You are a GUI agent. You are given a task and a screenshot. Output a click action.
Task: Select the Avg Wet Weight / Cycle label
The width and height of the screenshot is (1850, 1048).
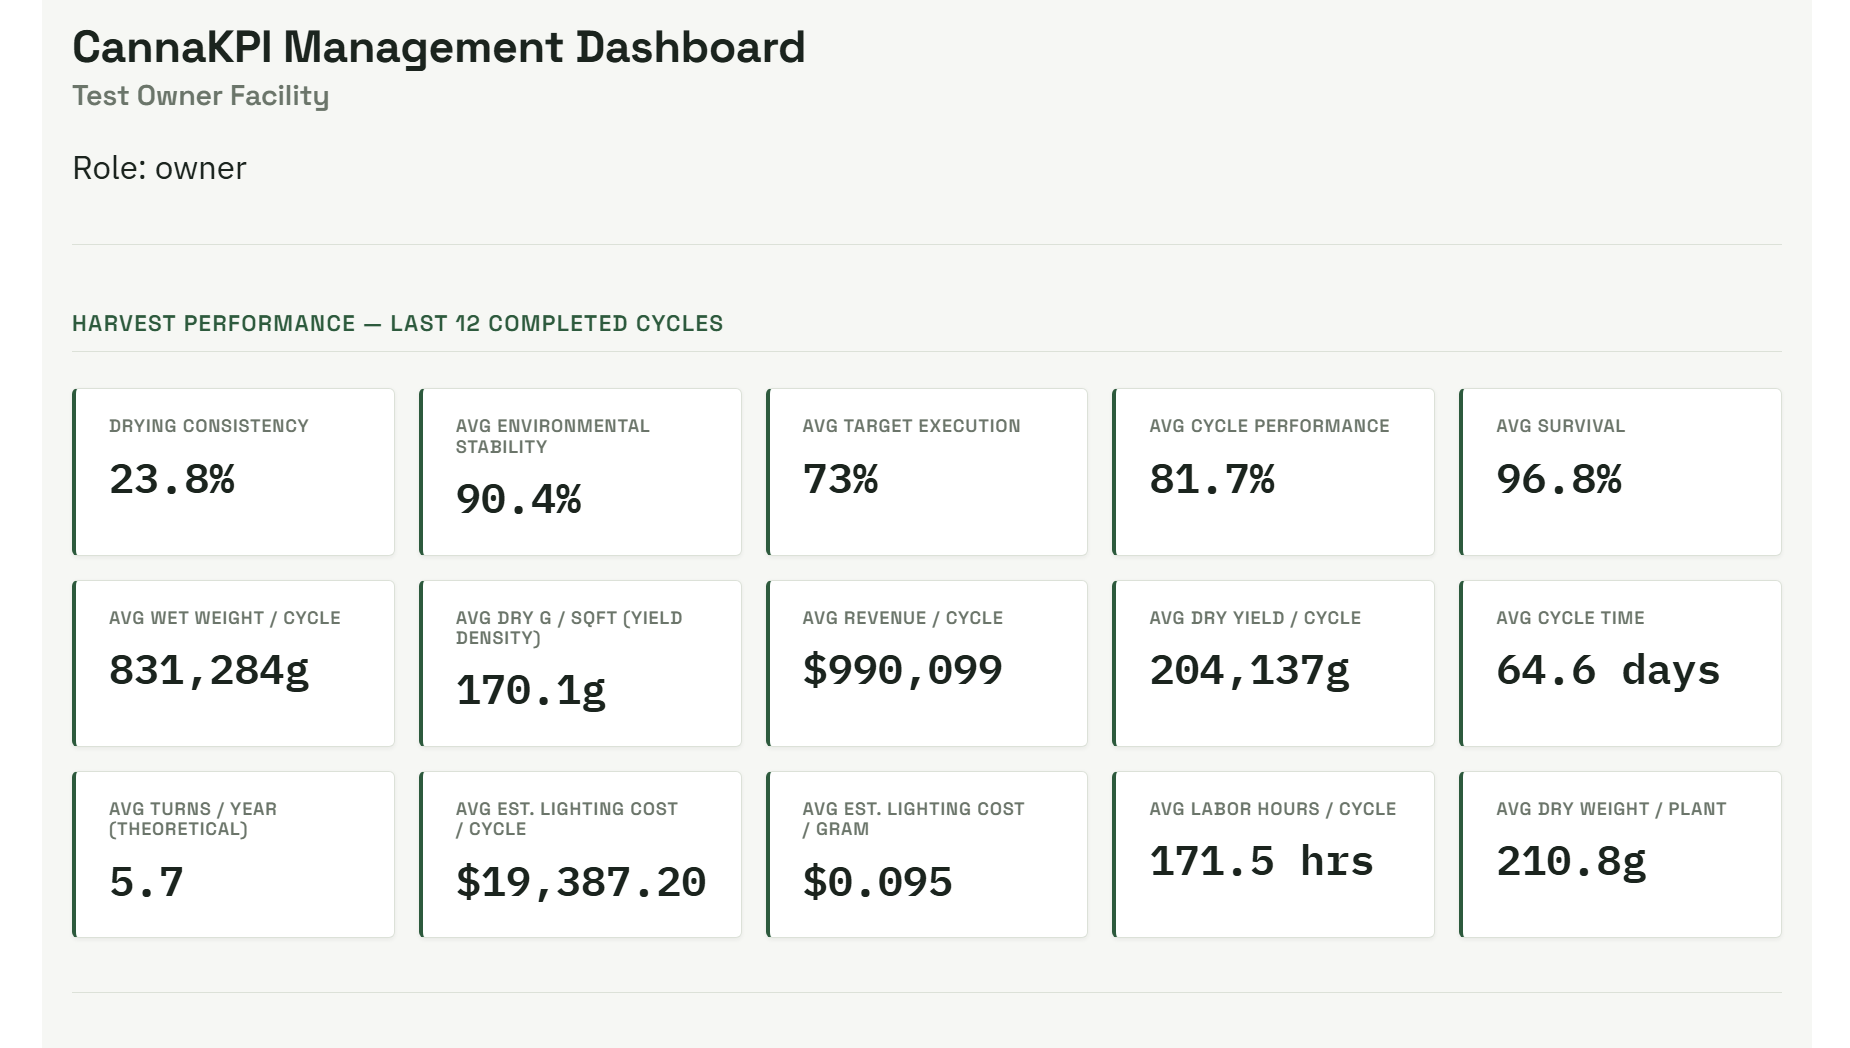(225, 618)
